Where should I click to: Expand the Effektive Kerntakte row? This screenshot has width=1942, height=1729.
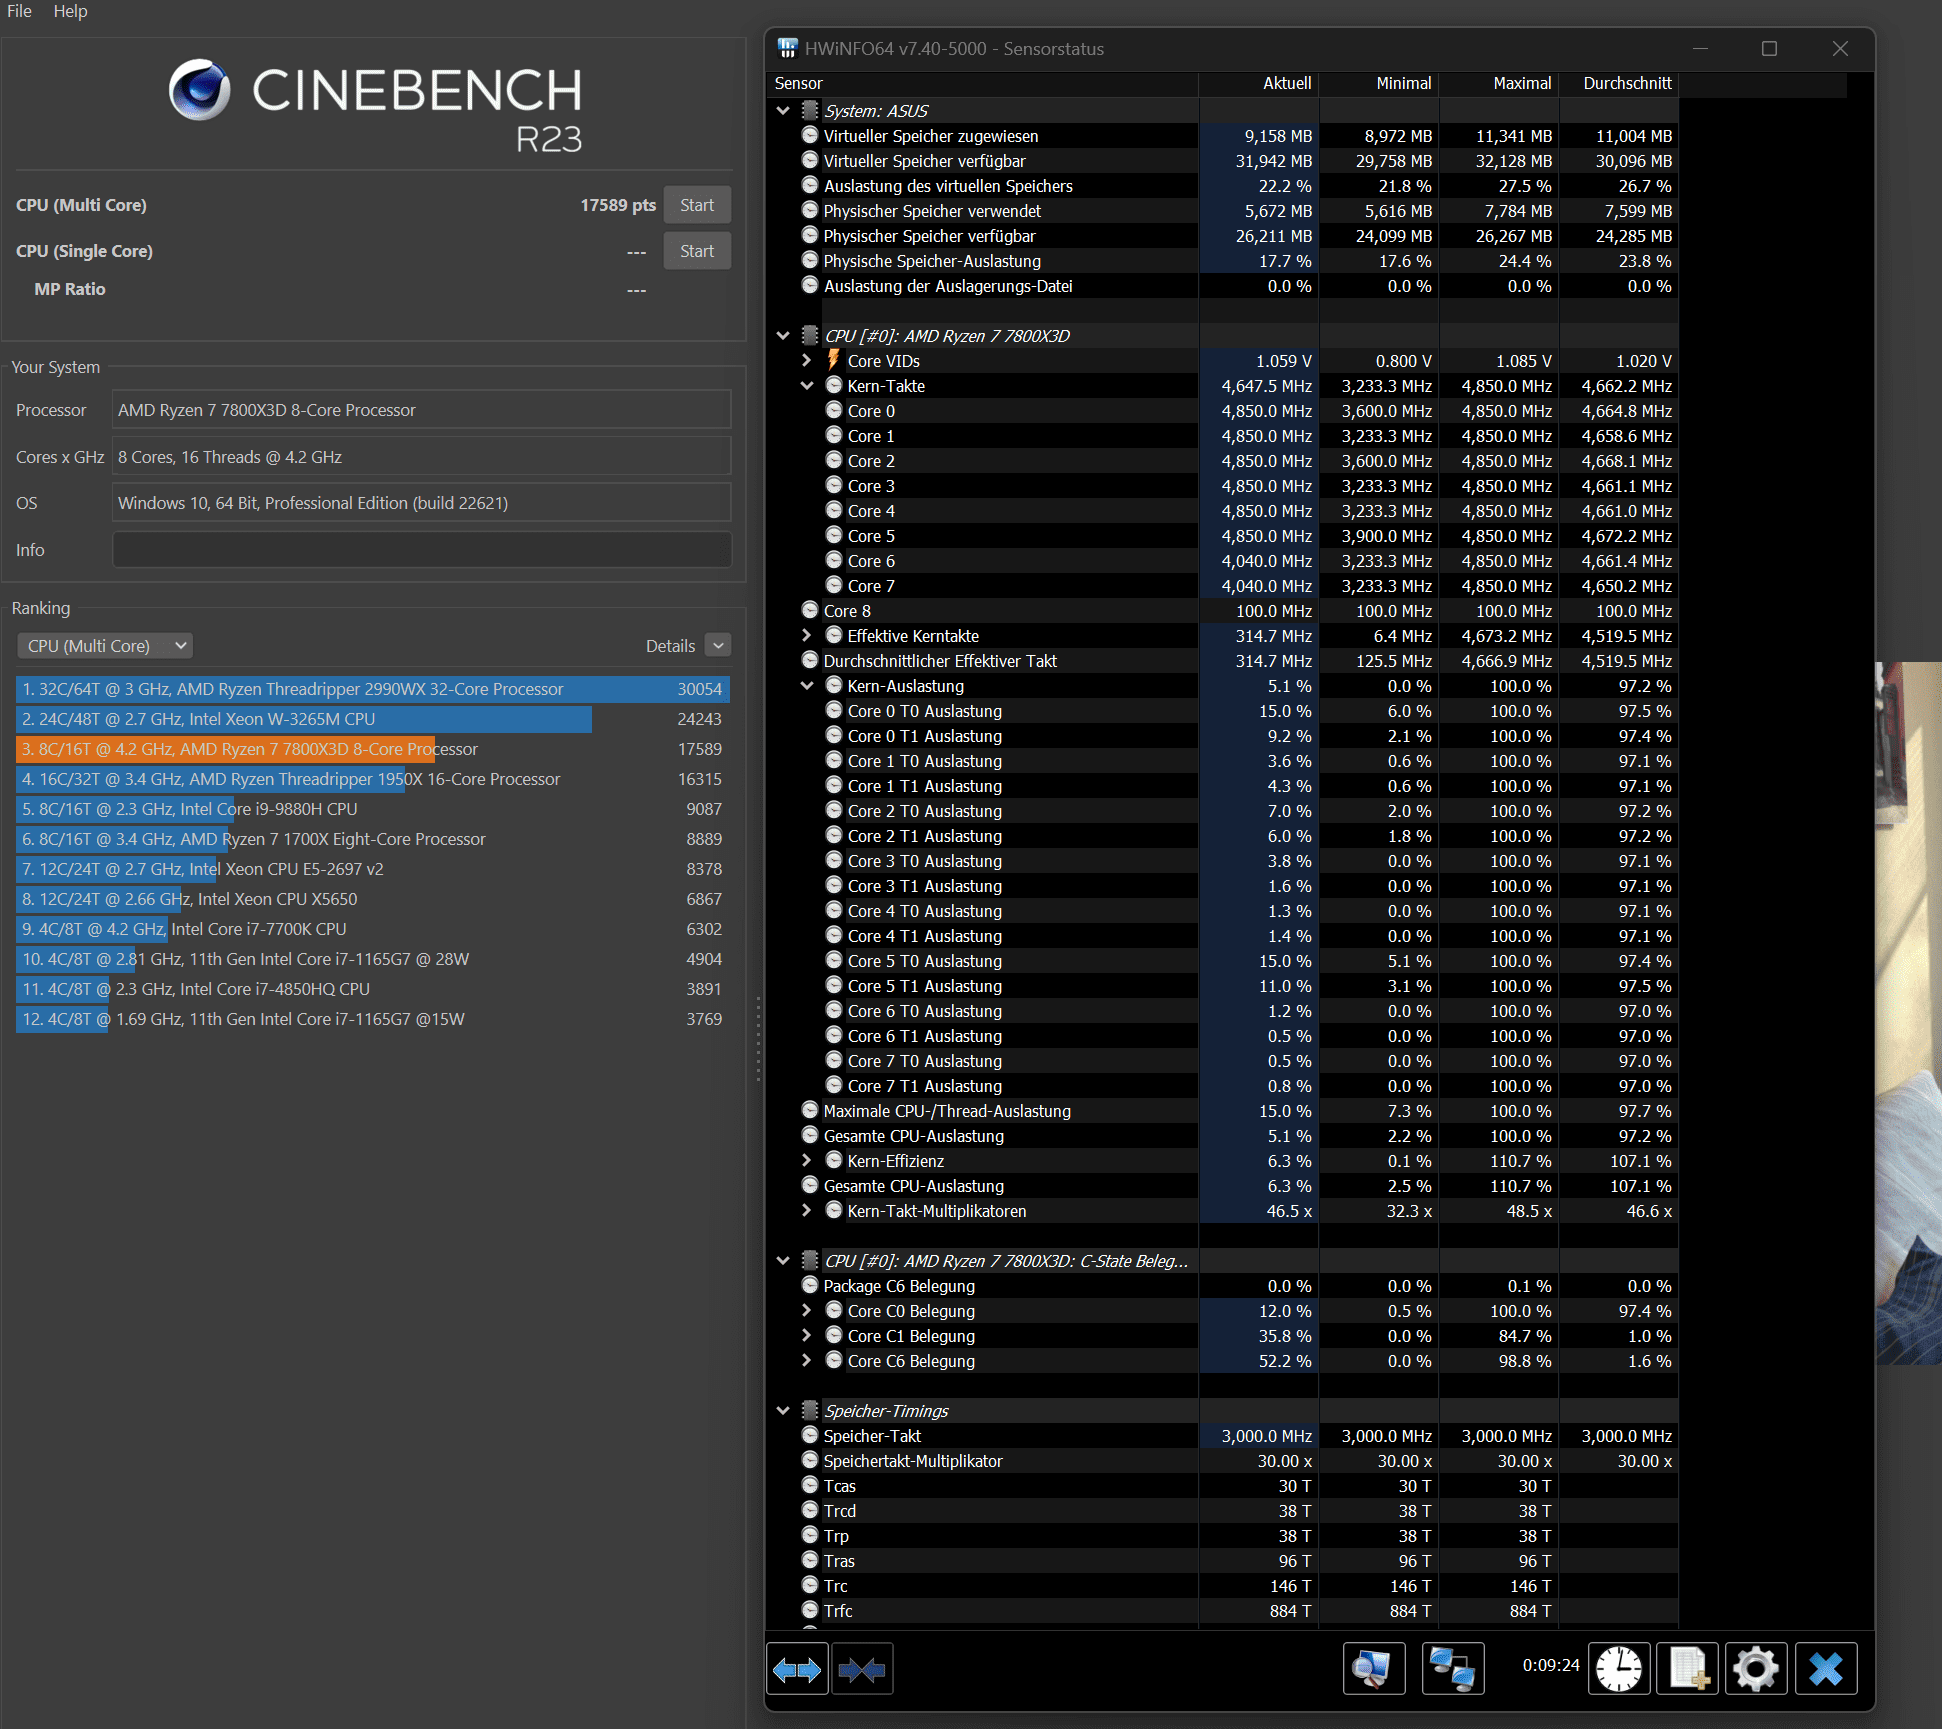tap(807, 636)
